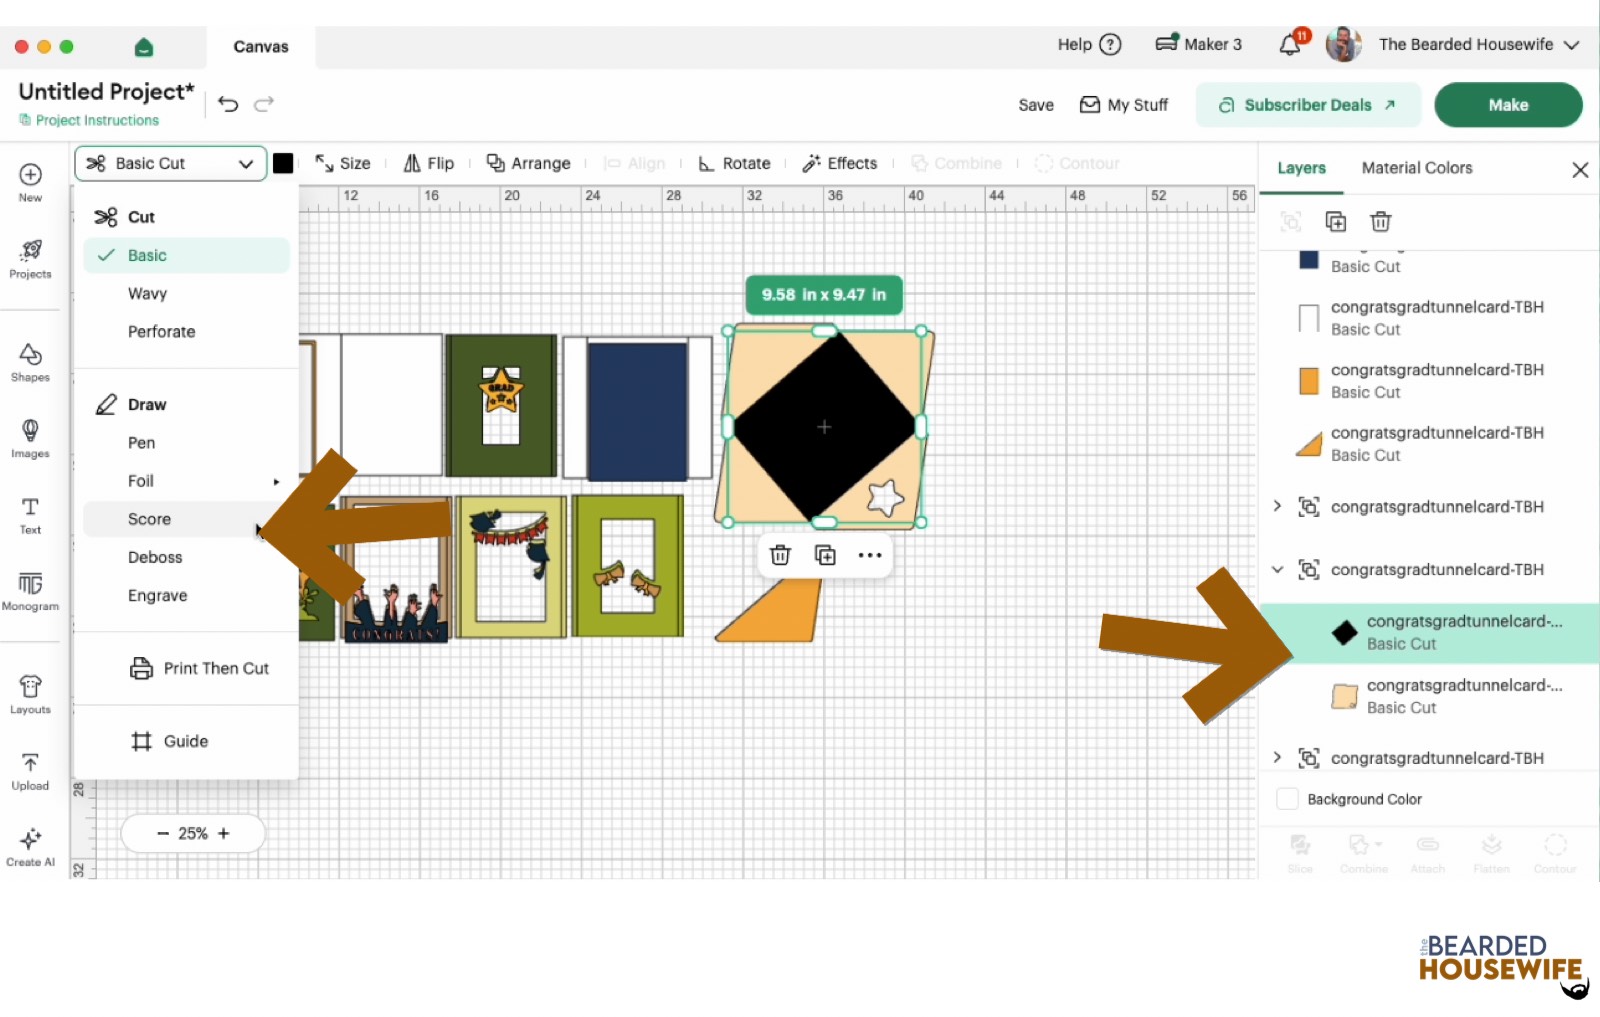Choose Score operation
The height and width of the screenshot is (1017, 1600).
(x=187, y=519)
